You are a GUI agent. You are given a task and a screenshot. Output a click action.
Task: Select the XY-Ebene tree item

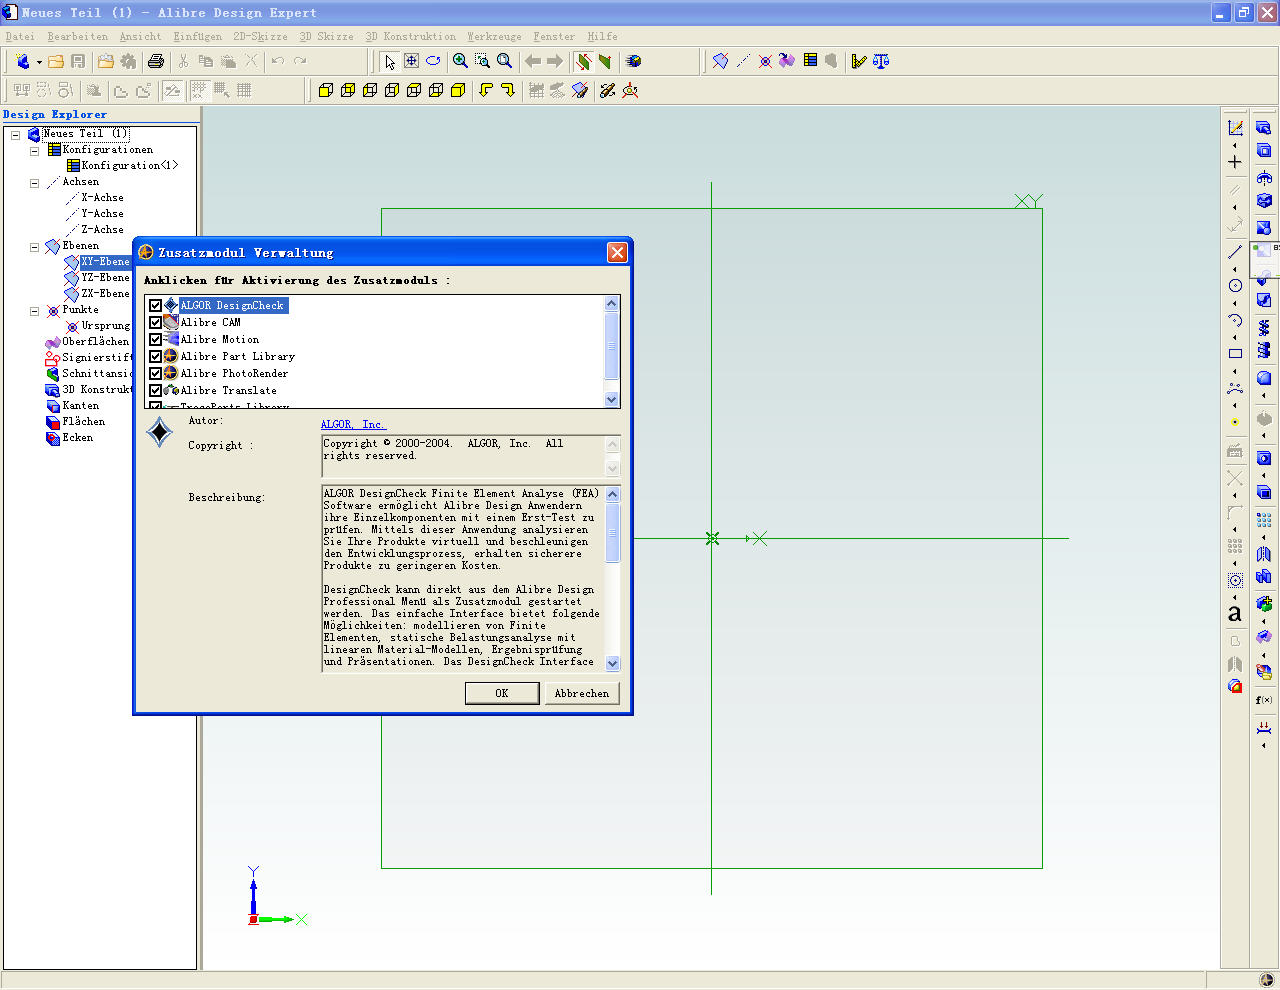[105, 262]
